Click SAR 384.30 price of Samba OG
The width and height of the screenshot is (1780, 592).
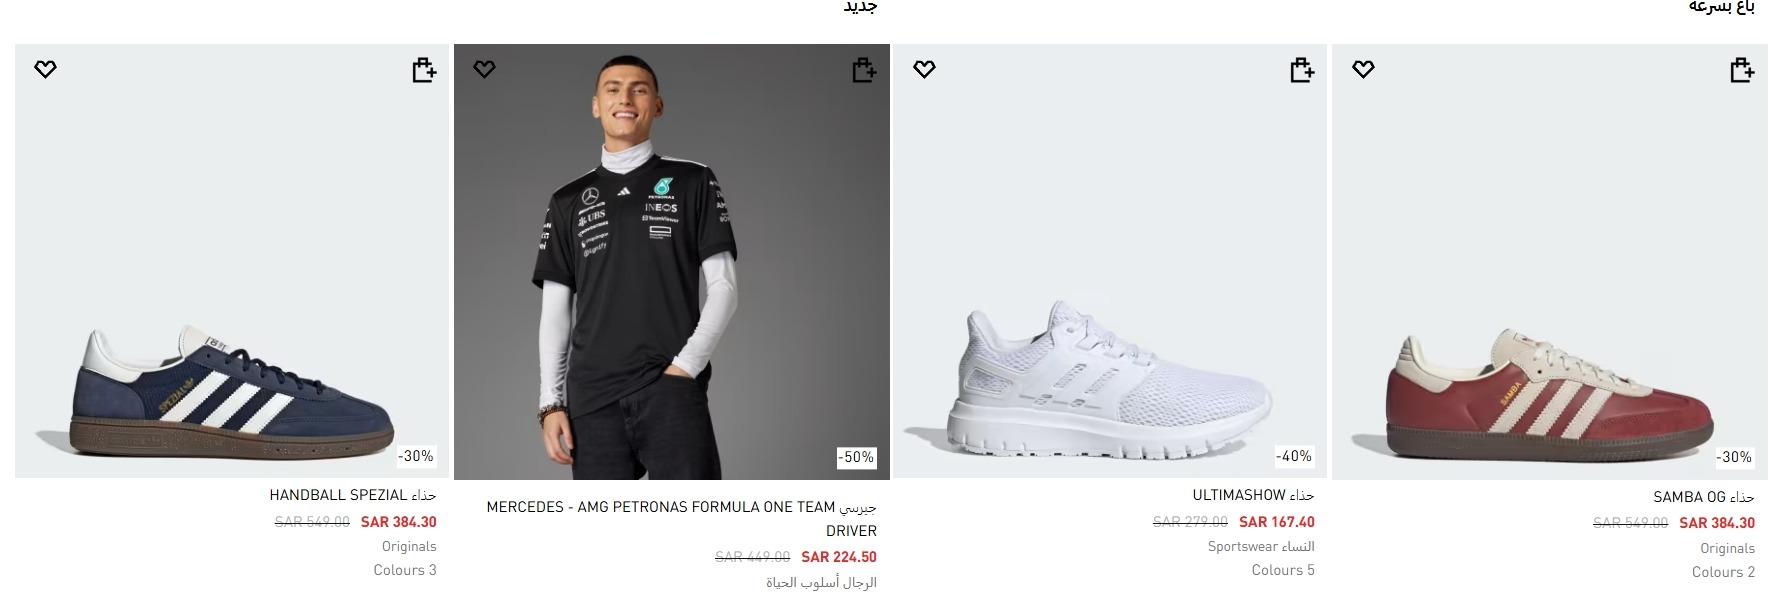tap(1717, 523)
